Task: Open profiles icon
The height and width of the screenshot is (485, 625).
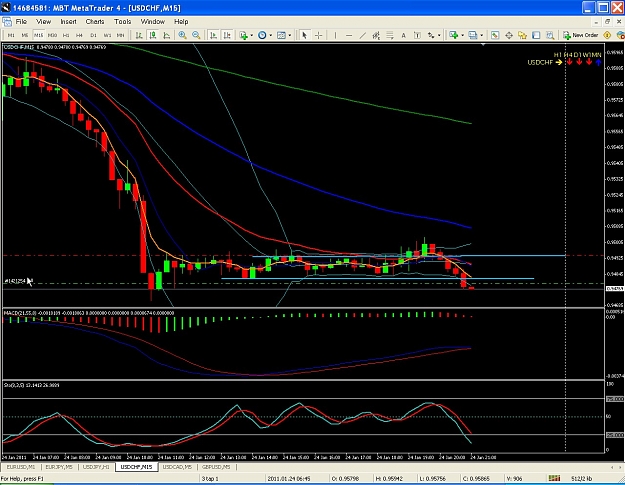Action: (x=473, y=35)
